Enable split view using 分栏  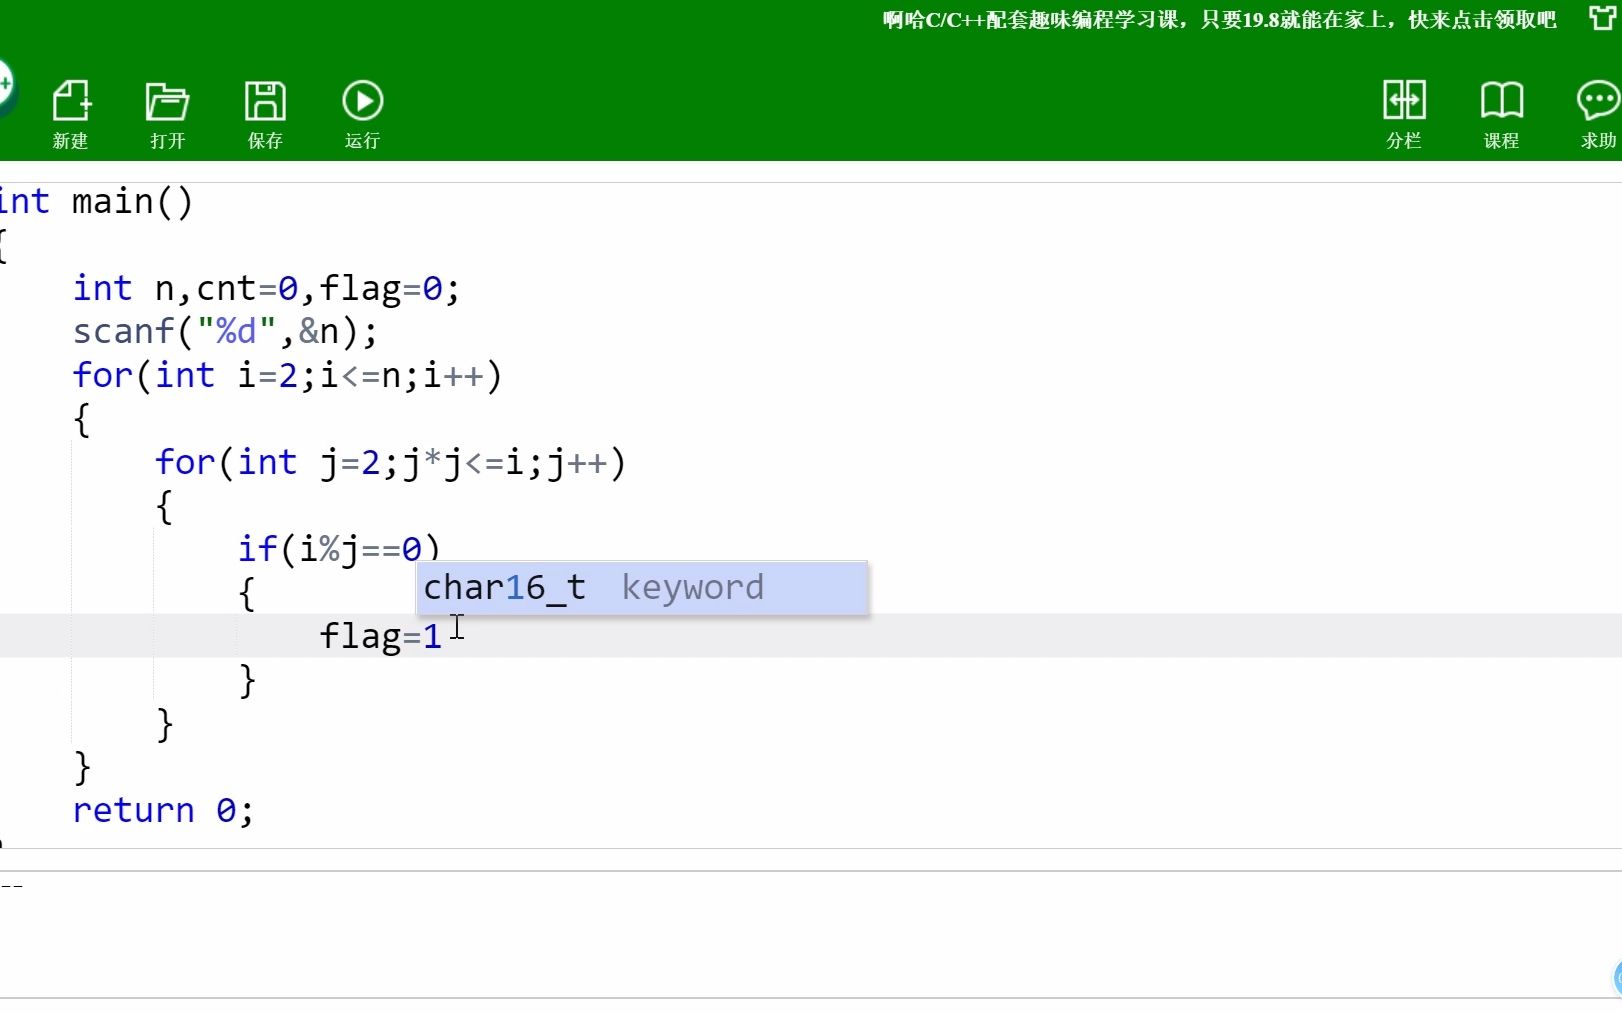click(1404, 112)
